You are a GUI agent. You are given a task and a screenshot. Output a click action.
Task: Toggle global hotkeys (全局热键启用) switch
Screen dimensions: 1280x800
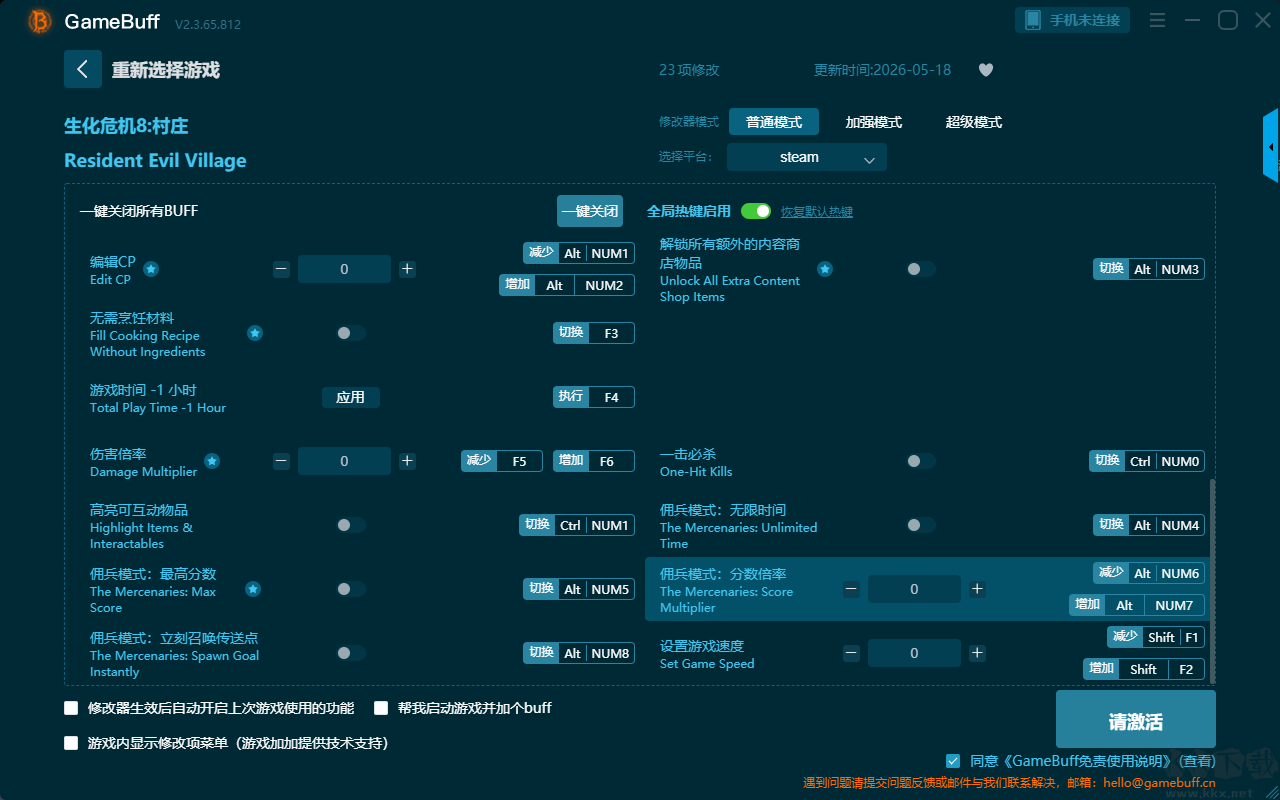pyautogui.click(x=756, y=211)
